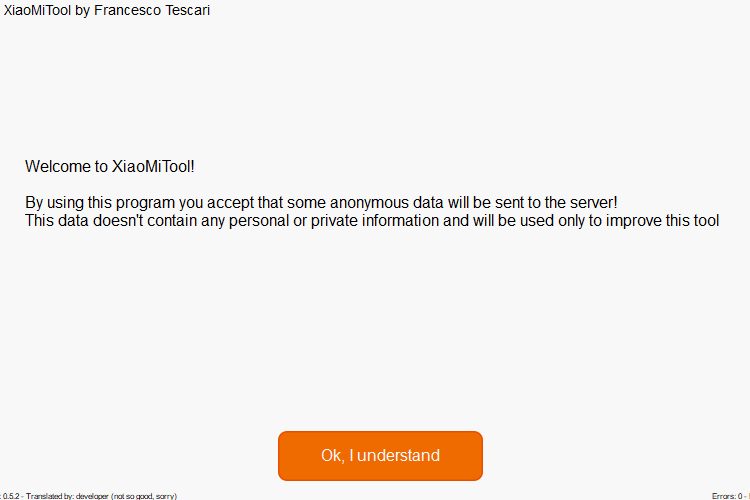This screenshot has width=750, height=500.
Task: Click the "(not so good, sorry)" note
Action: [144, 496]
